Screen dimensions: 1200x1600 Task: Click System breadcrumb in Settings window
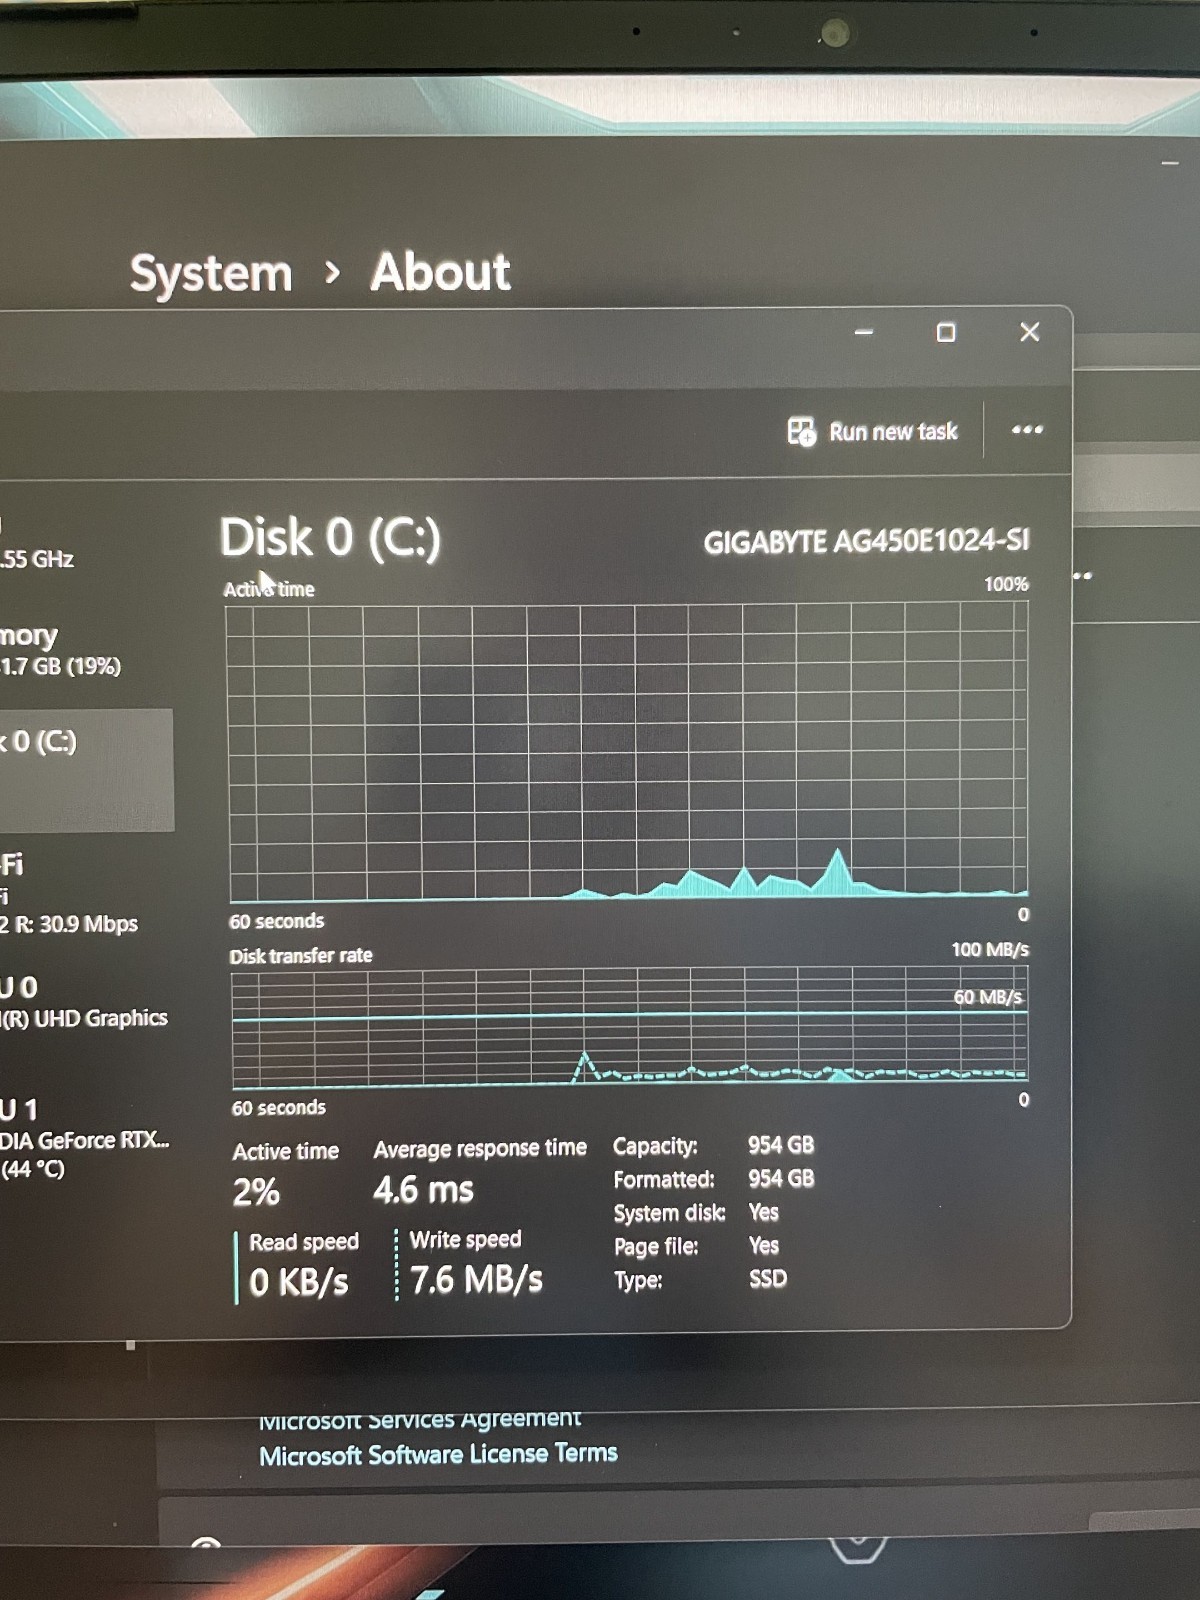pos(211,273)
